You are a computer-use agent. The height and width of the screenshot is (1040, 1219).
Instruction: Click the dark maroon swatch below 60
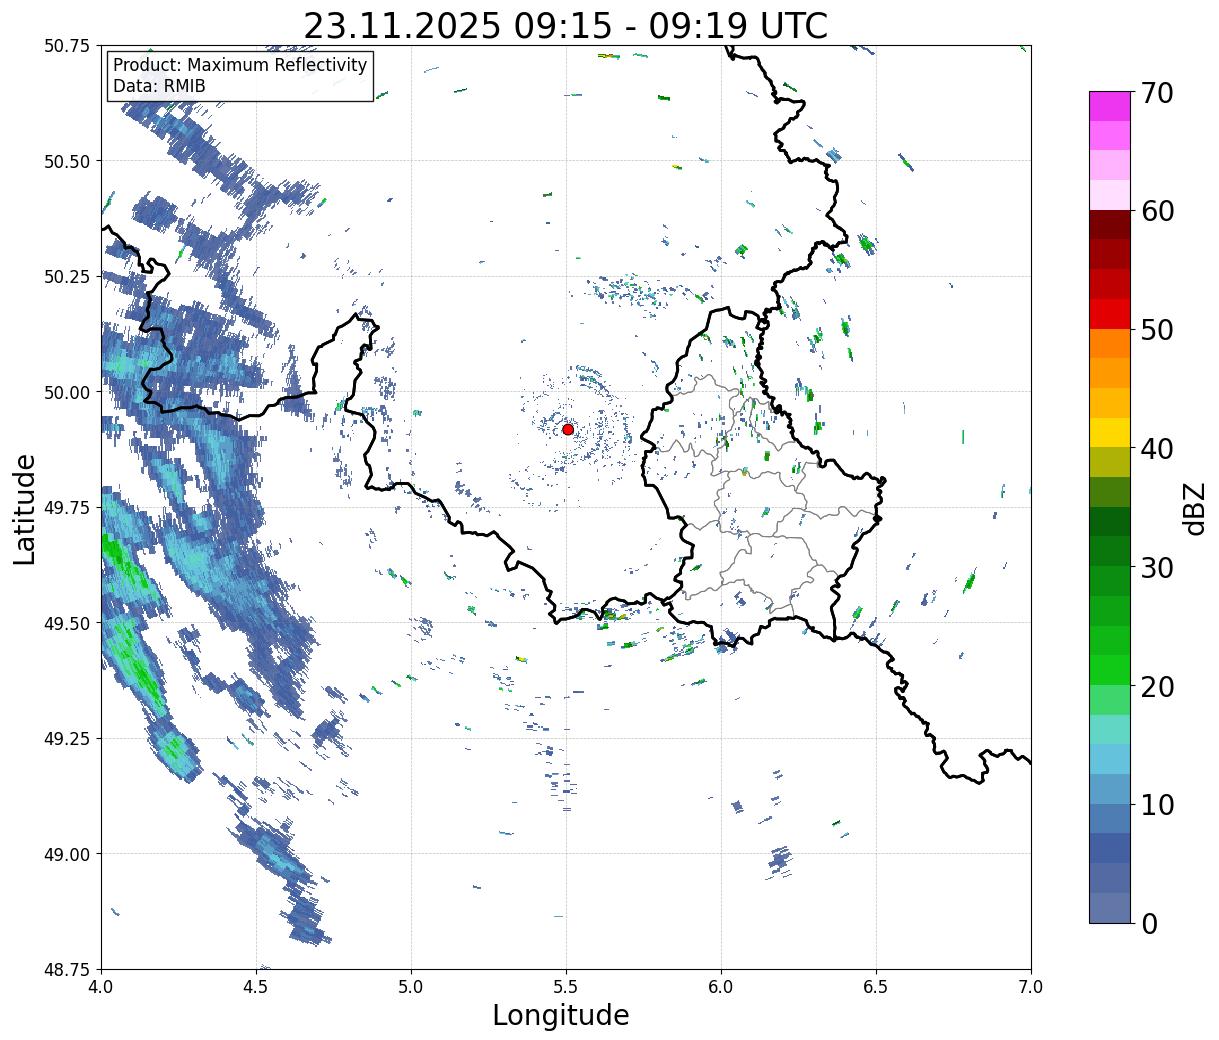click(x=1110, y=224)
